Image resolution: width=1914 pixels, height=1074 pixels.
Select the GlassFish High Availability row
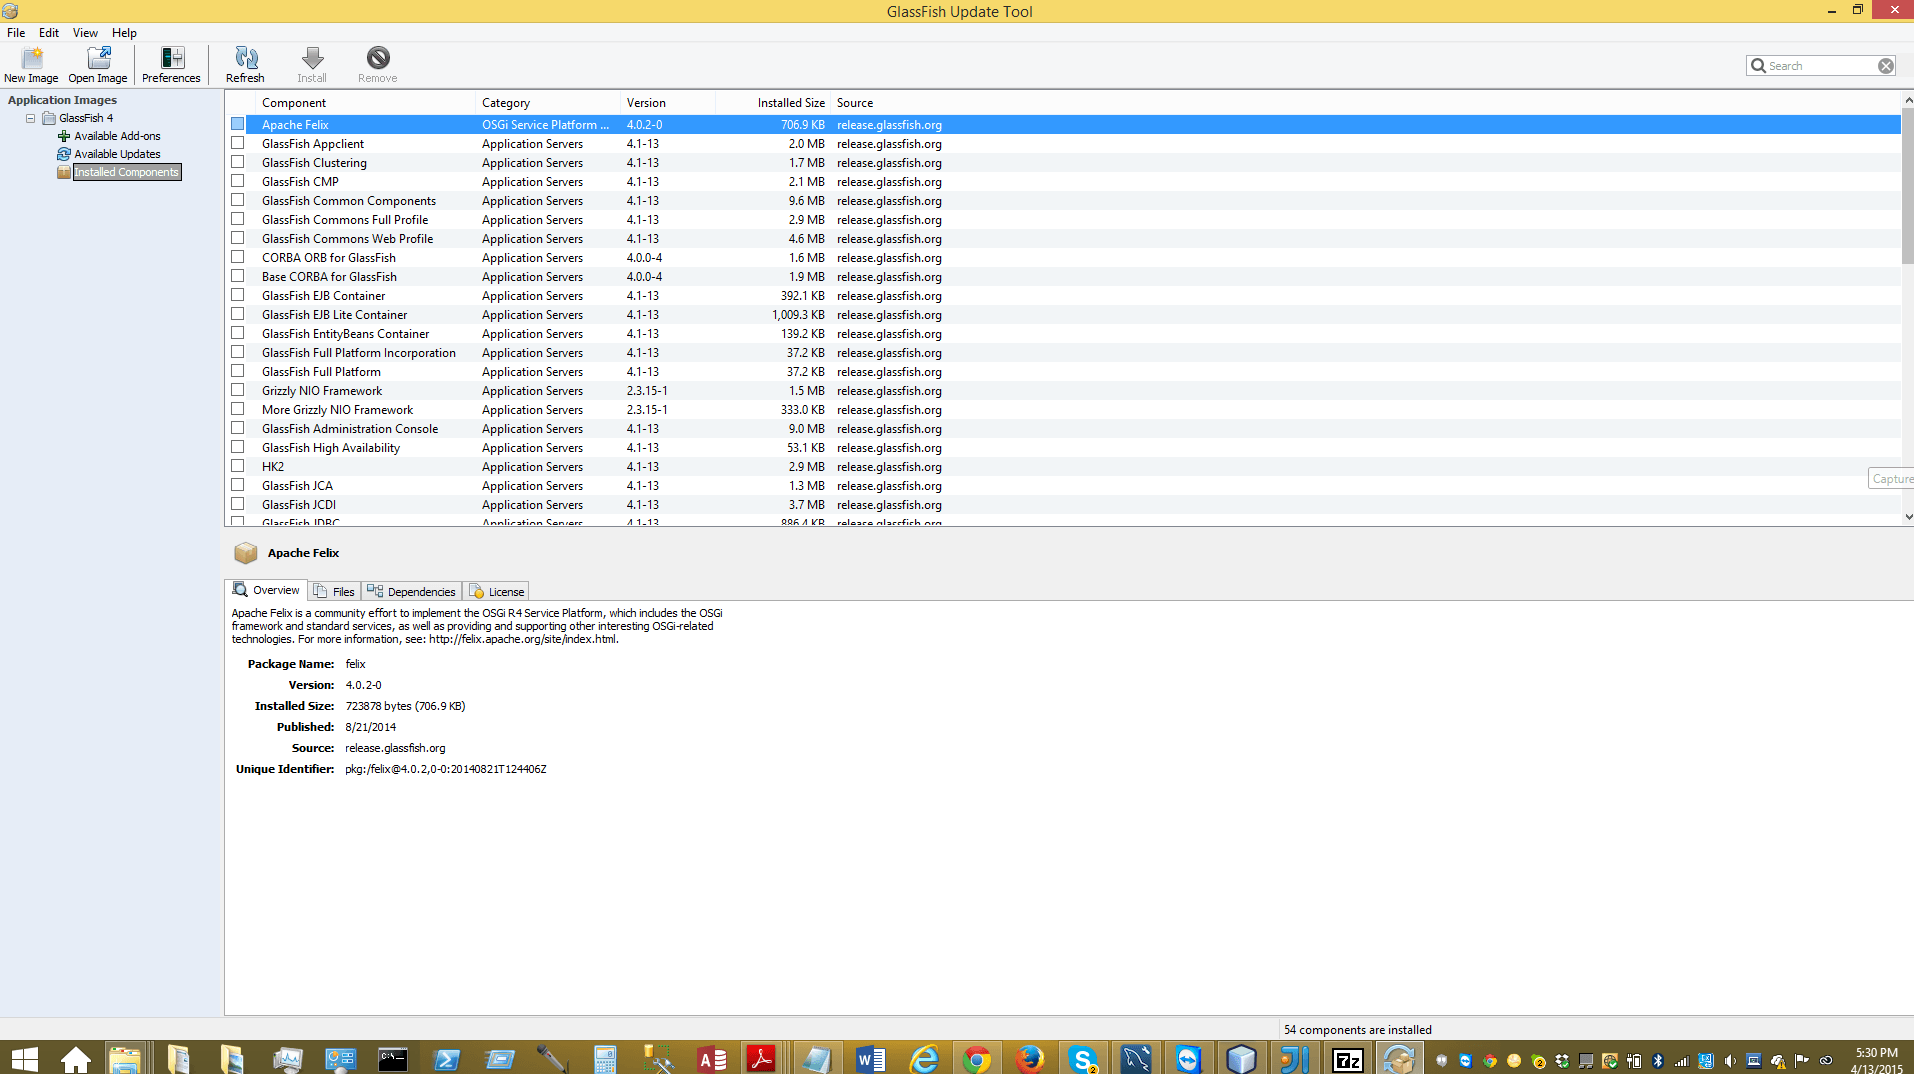pyautogui.click(x=1062, y=447)
